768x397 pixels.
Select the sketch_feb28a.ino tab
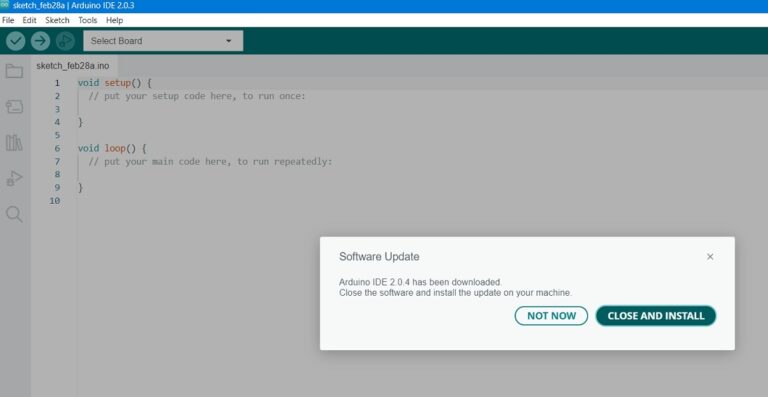click(73, 66)
